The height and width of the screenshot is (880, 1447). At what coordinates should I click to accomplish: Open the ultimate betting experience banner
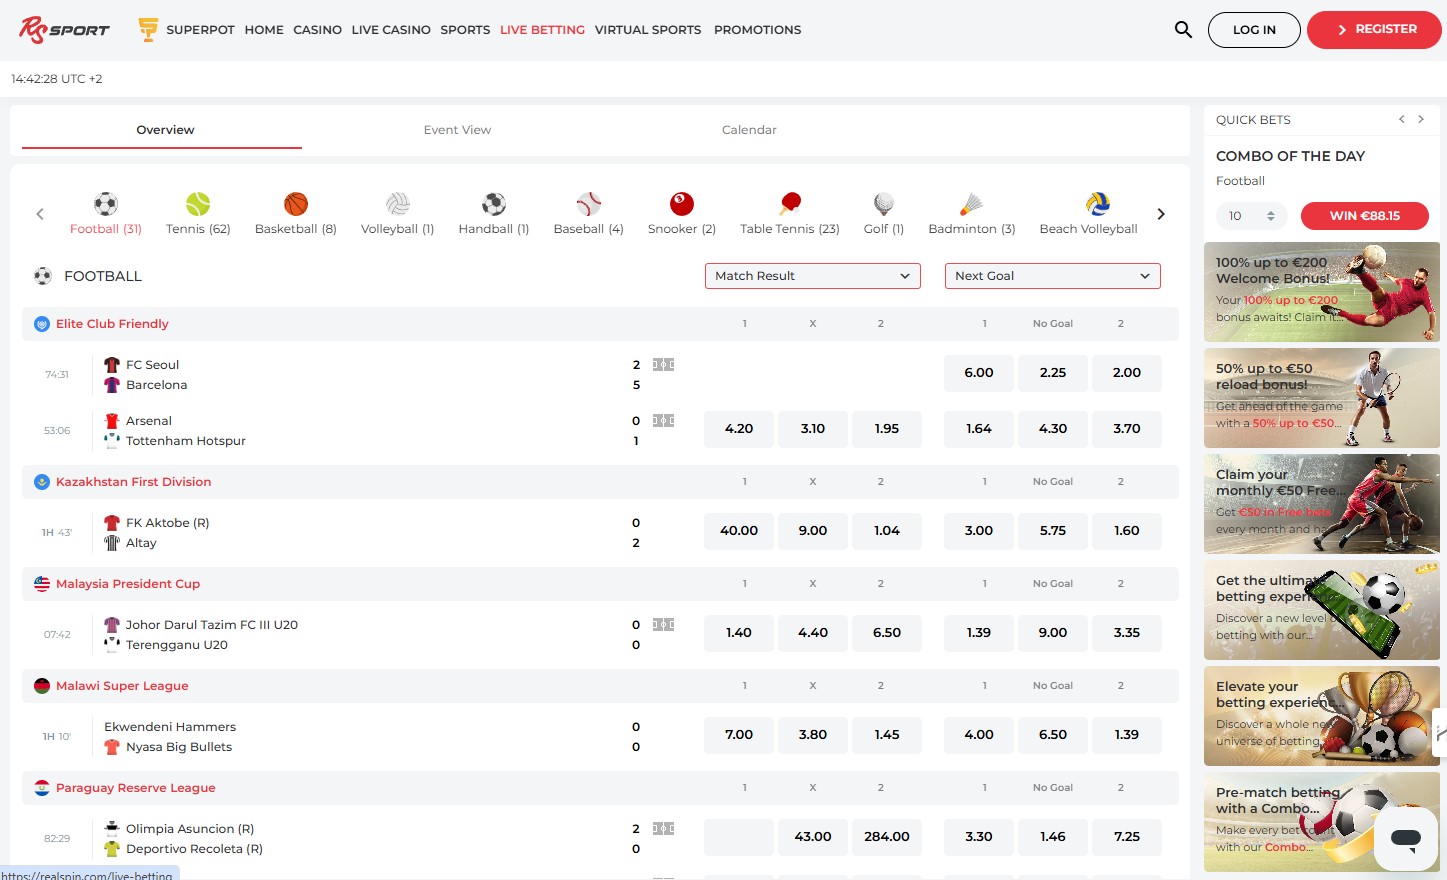coord(1322,610)
